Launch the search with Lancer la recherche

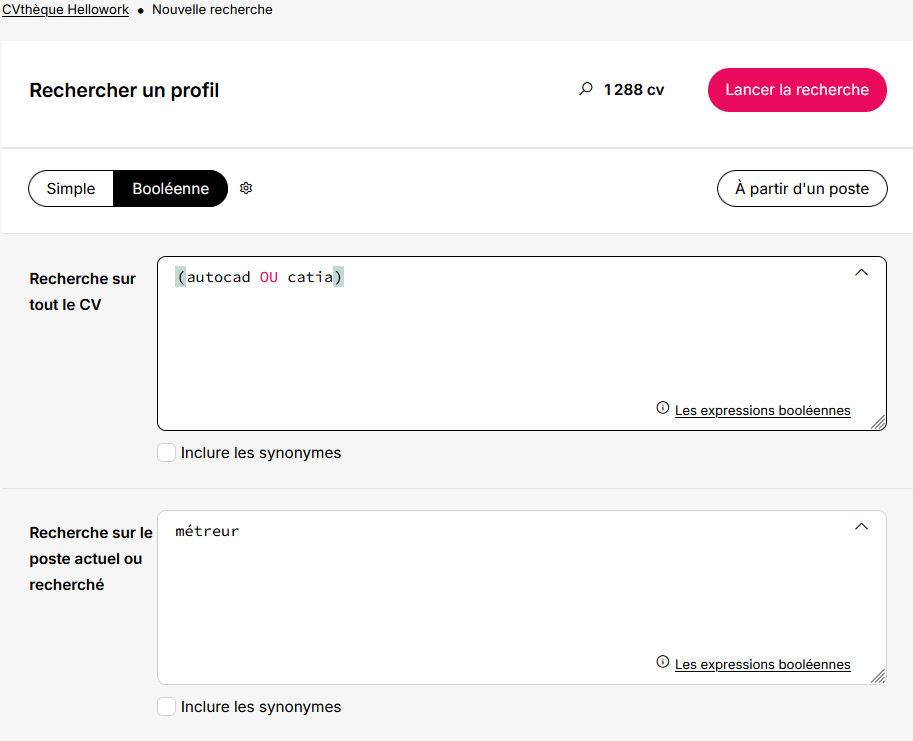coord(797,90)
